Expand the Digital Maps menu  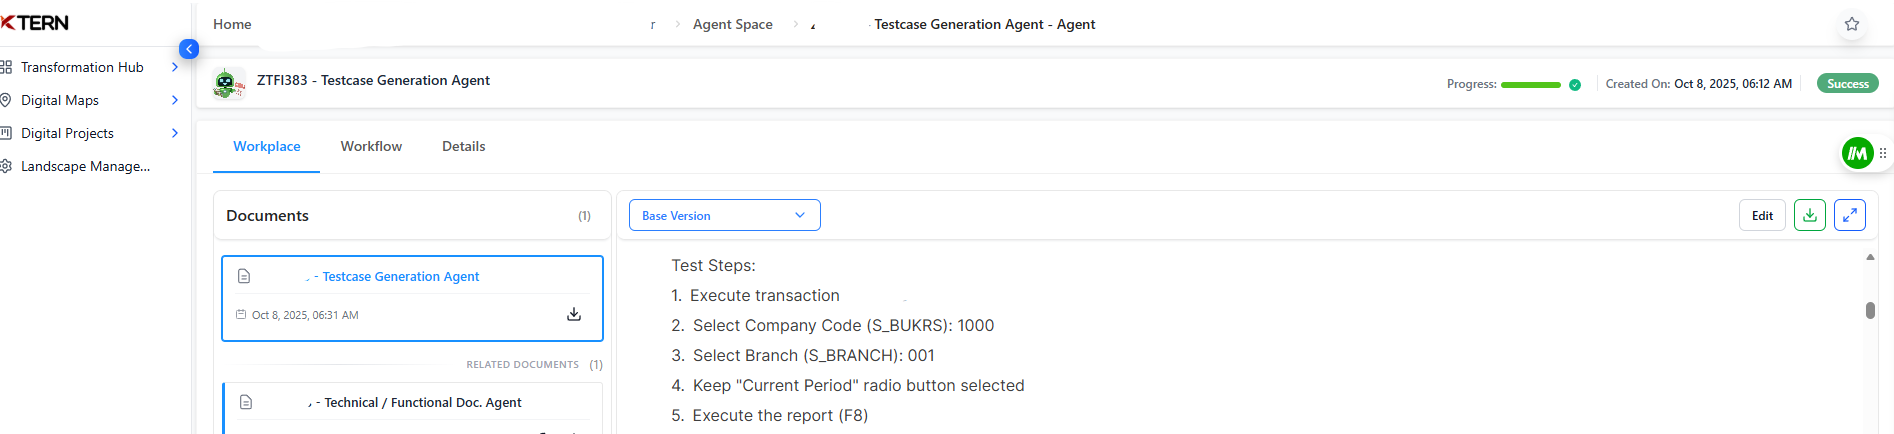click(175, 100)
